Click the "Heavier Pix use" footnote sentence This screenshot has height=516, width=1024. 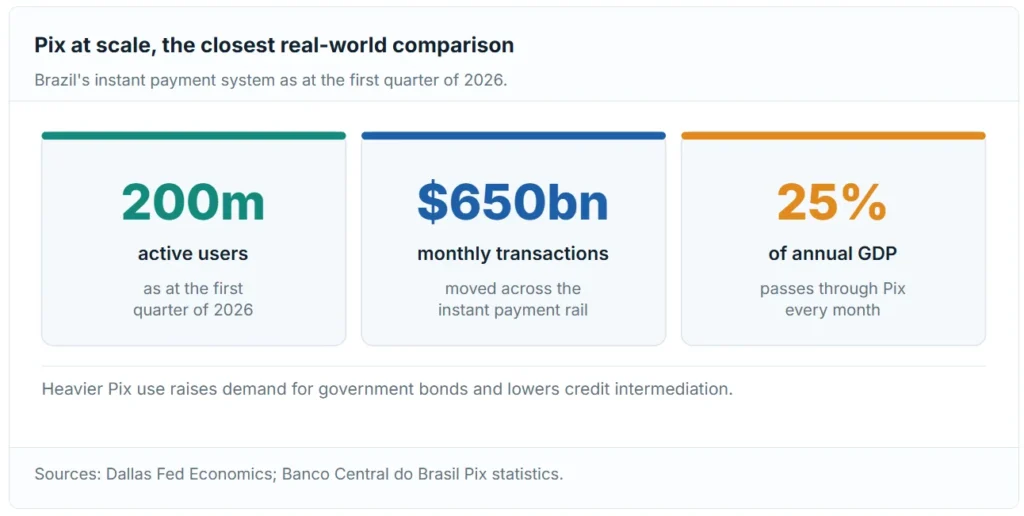pos(387,389)
